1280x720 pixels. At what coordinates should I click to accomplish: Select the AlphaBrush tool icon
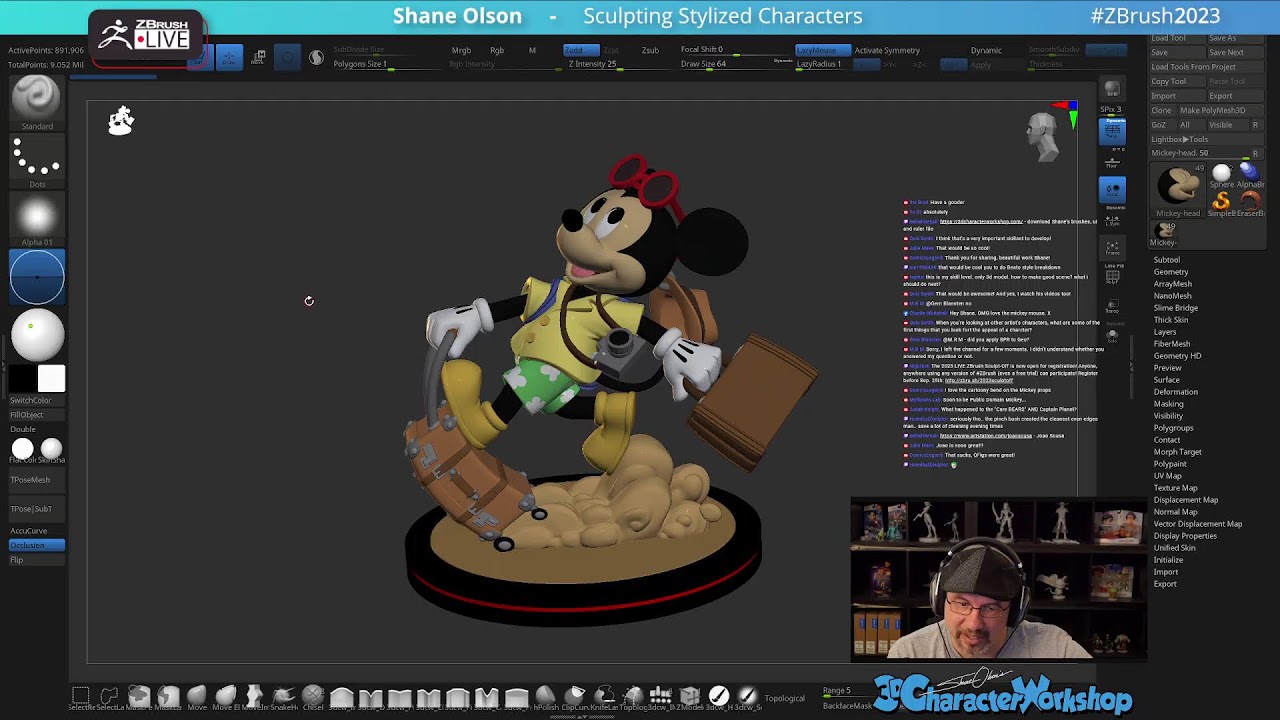point(1250,176)
